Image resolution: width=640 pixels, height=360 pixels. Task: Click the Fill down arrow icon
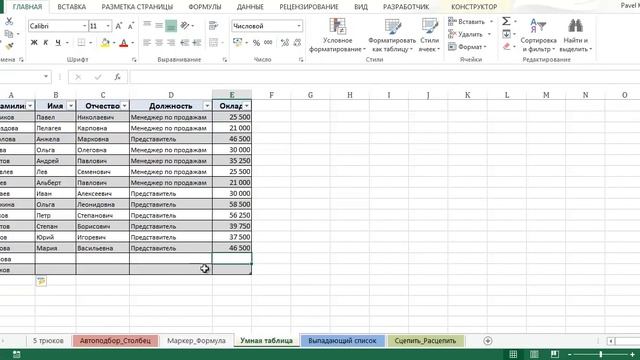[x=506, y=34]
